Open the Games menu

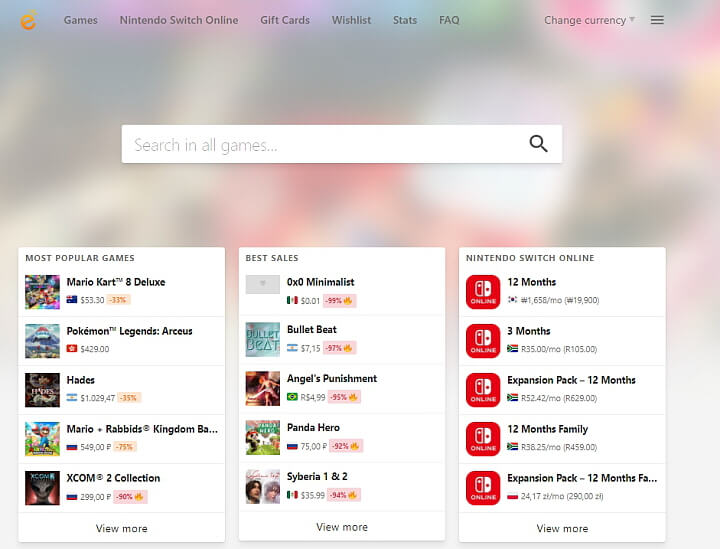80,20
